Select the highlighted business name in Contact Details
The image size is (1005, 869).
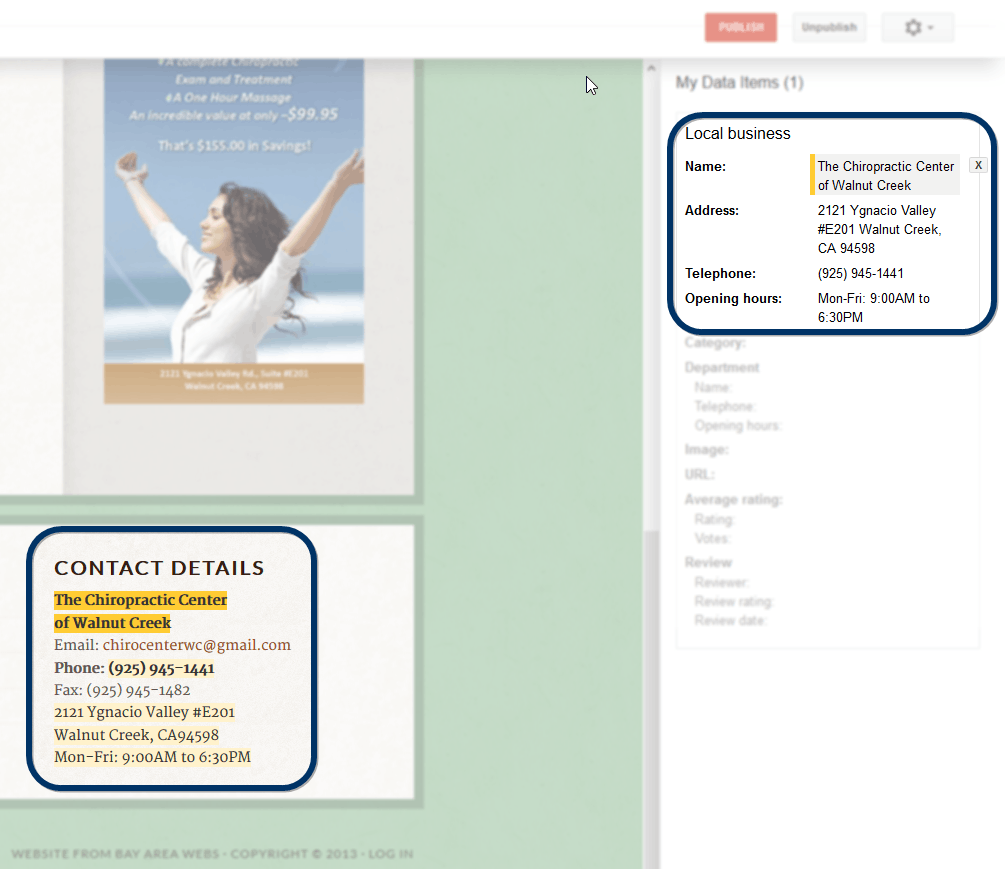pyautogui.click(x=140, y=611)
